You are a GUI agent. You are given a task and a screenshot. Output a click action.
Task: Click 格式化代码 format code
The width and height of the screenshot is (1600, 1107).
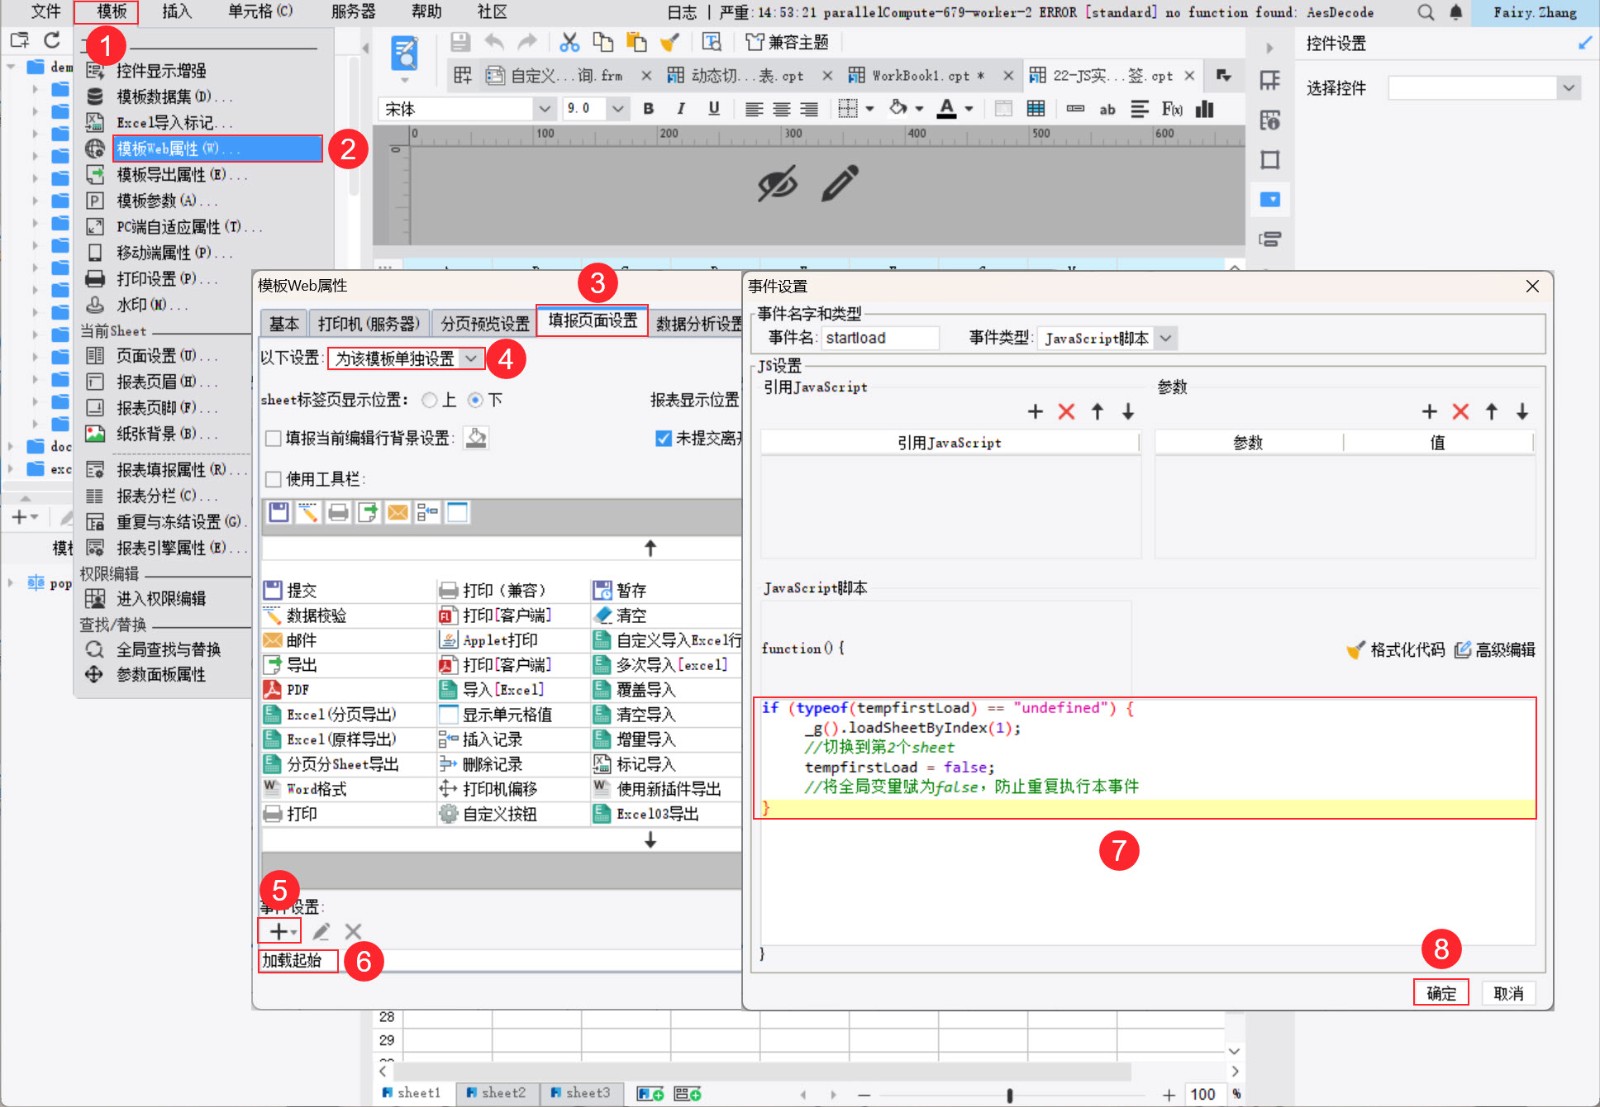[1396, 650]
